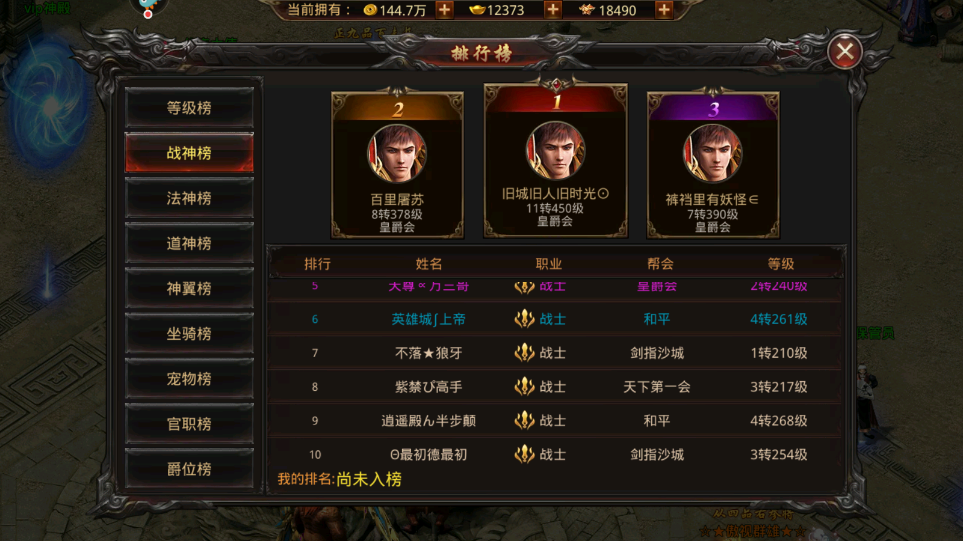Switch to the 法神榜 tab

189,198
